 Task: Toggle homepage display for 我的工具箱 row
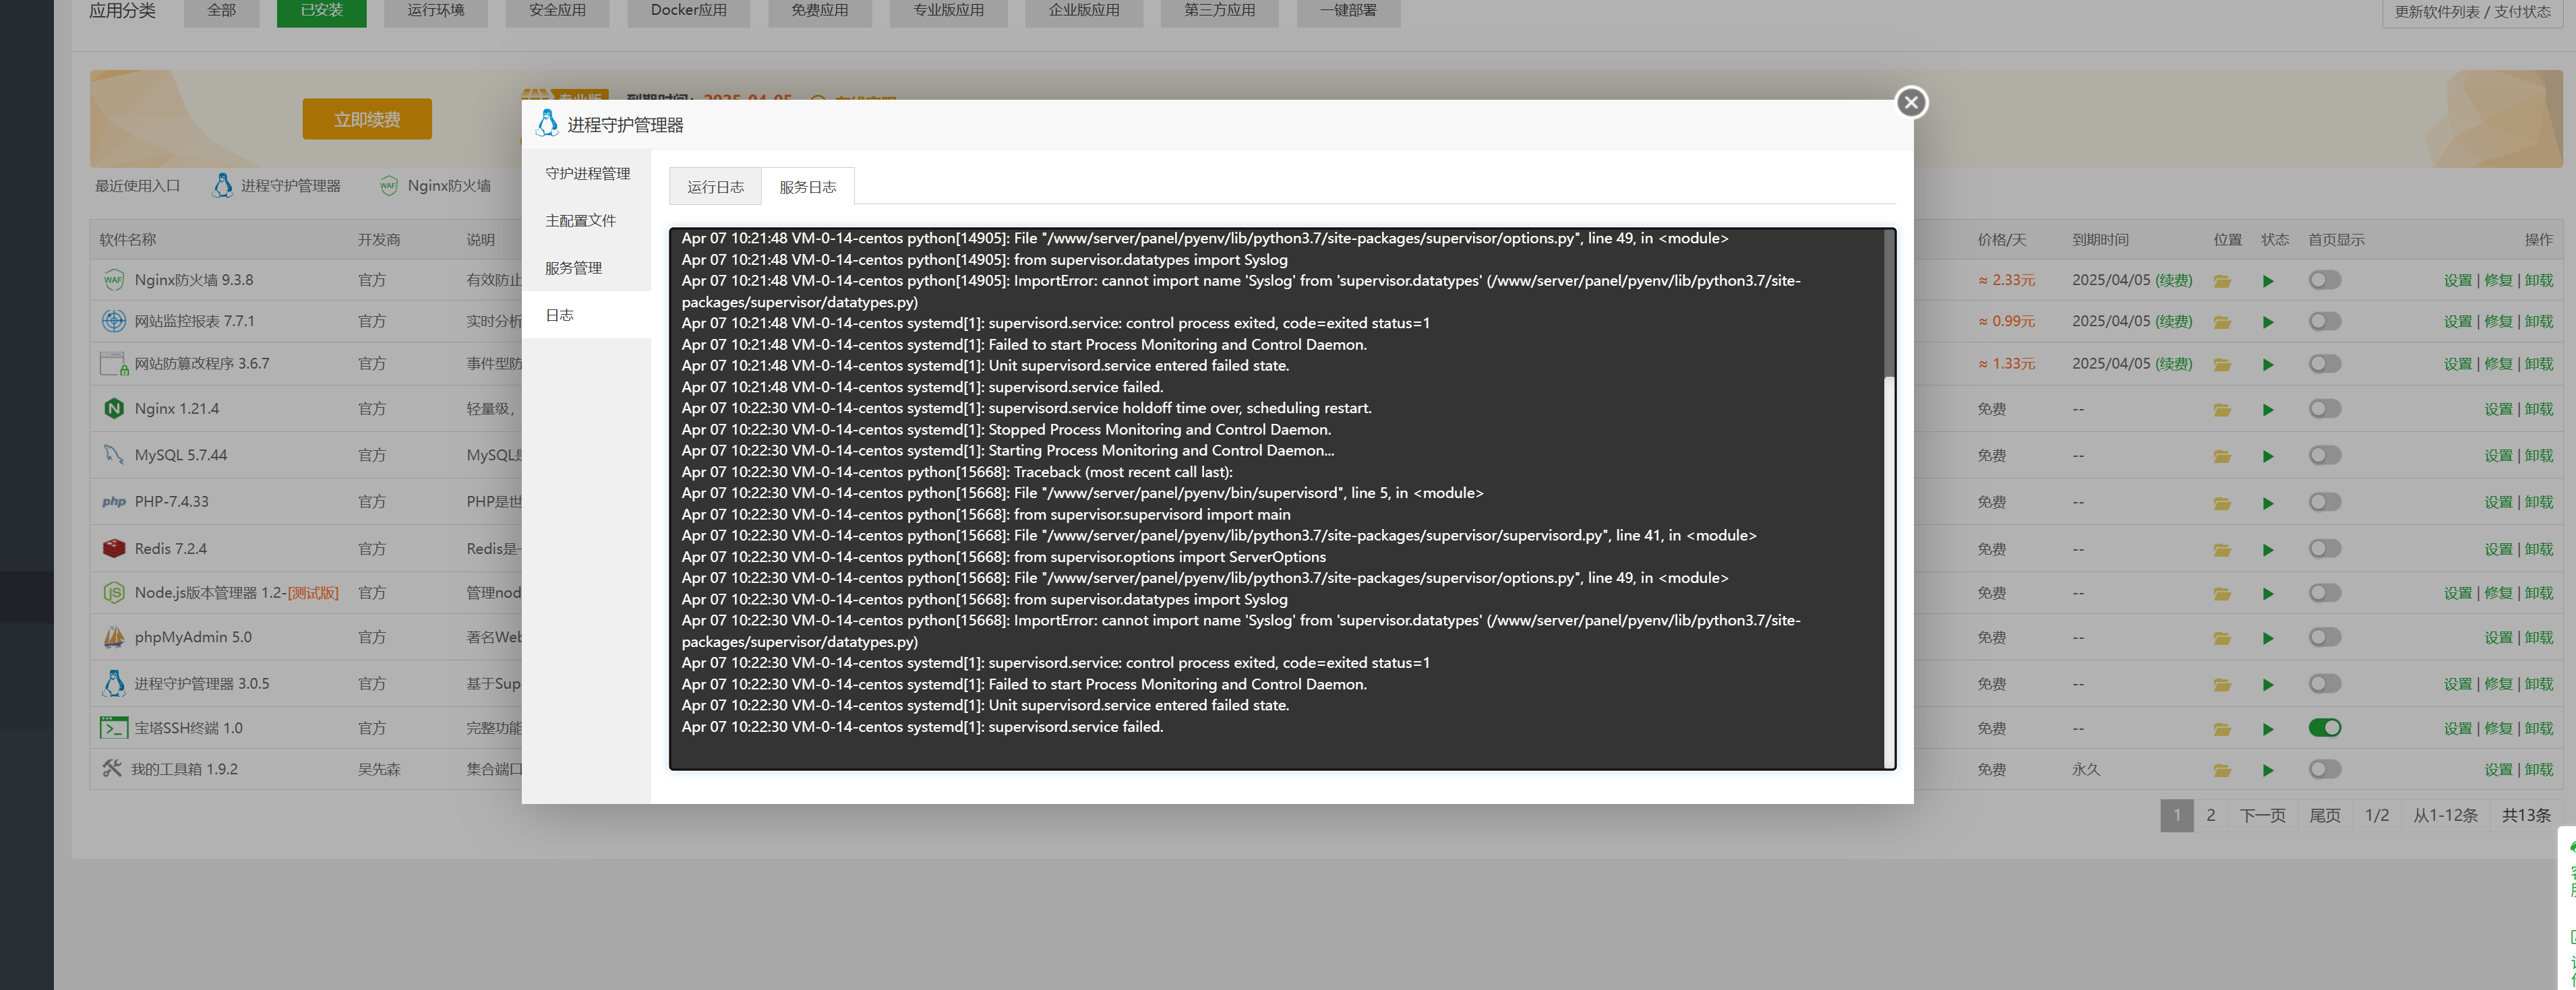[x=2324, y=769]
